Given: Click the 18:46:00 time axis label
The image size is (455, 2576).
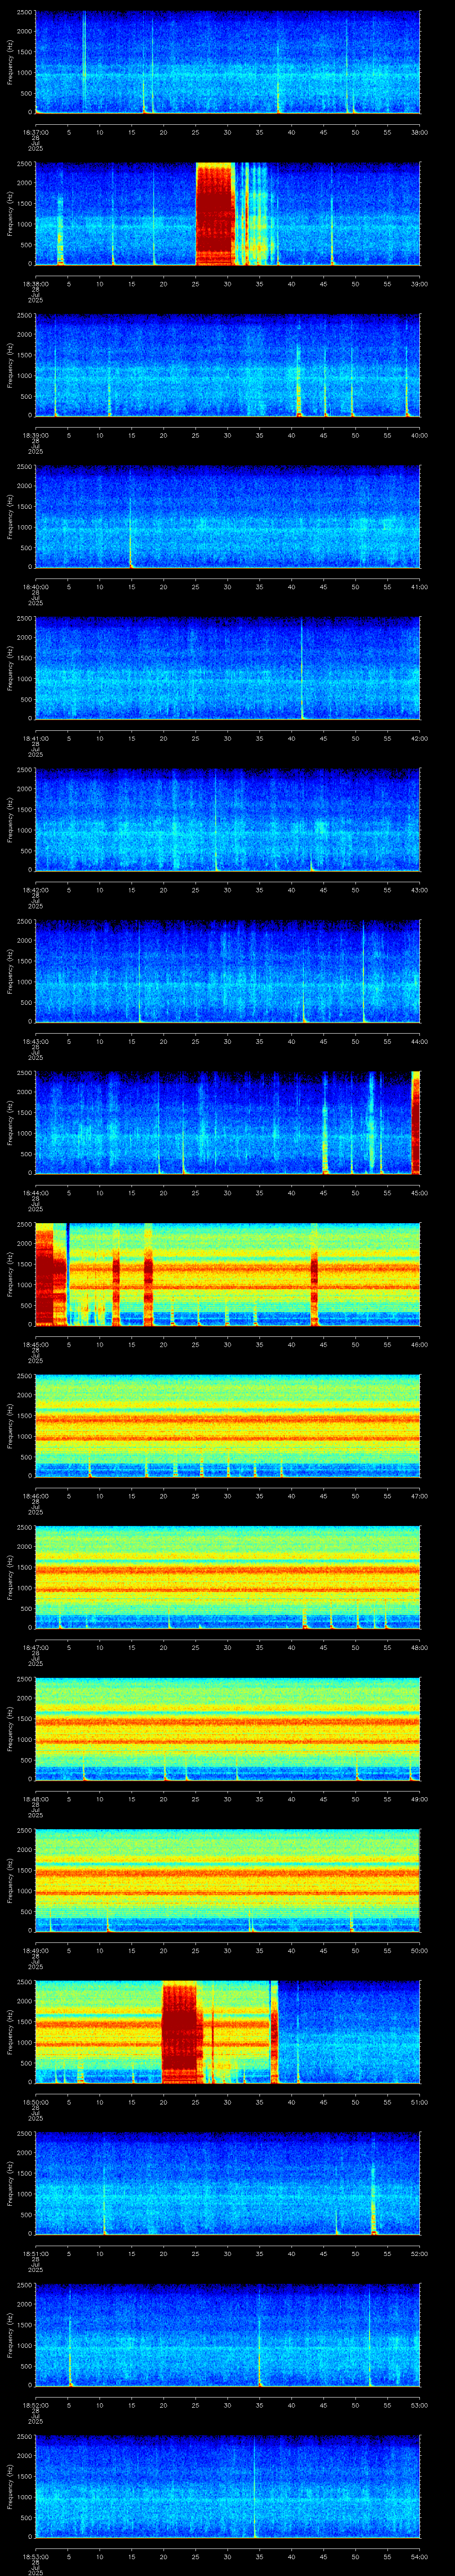Looking at the screenshot, I should coord(35,1495).
